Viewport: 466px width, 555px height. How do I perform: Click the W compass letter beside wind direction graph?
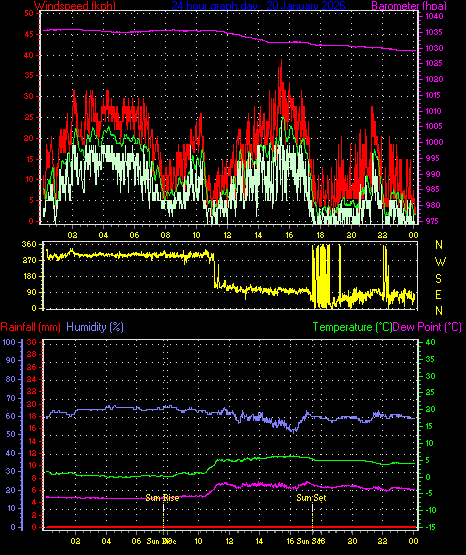[x=440, y=262]
